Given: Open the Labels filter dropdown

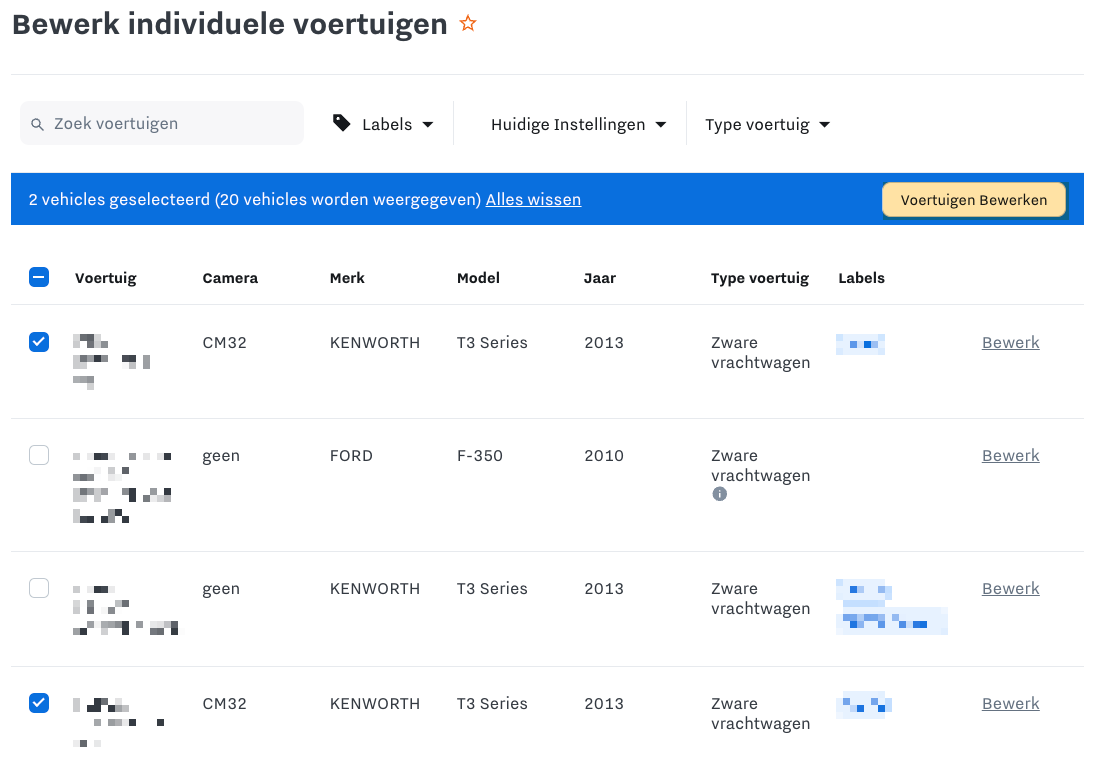Looking at the screenshot, I should (384, 124).
